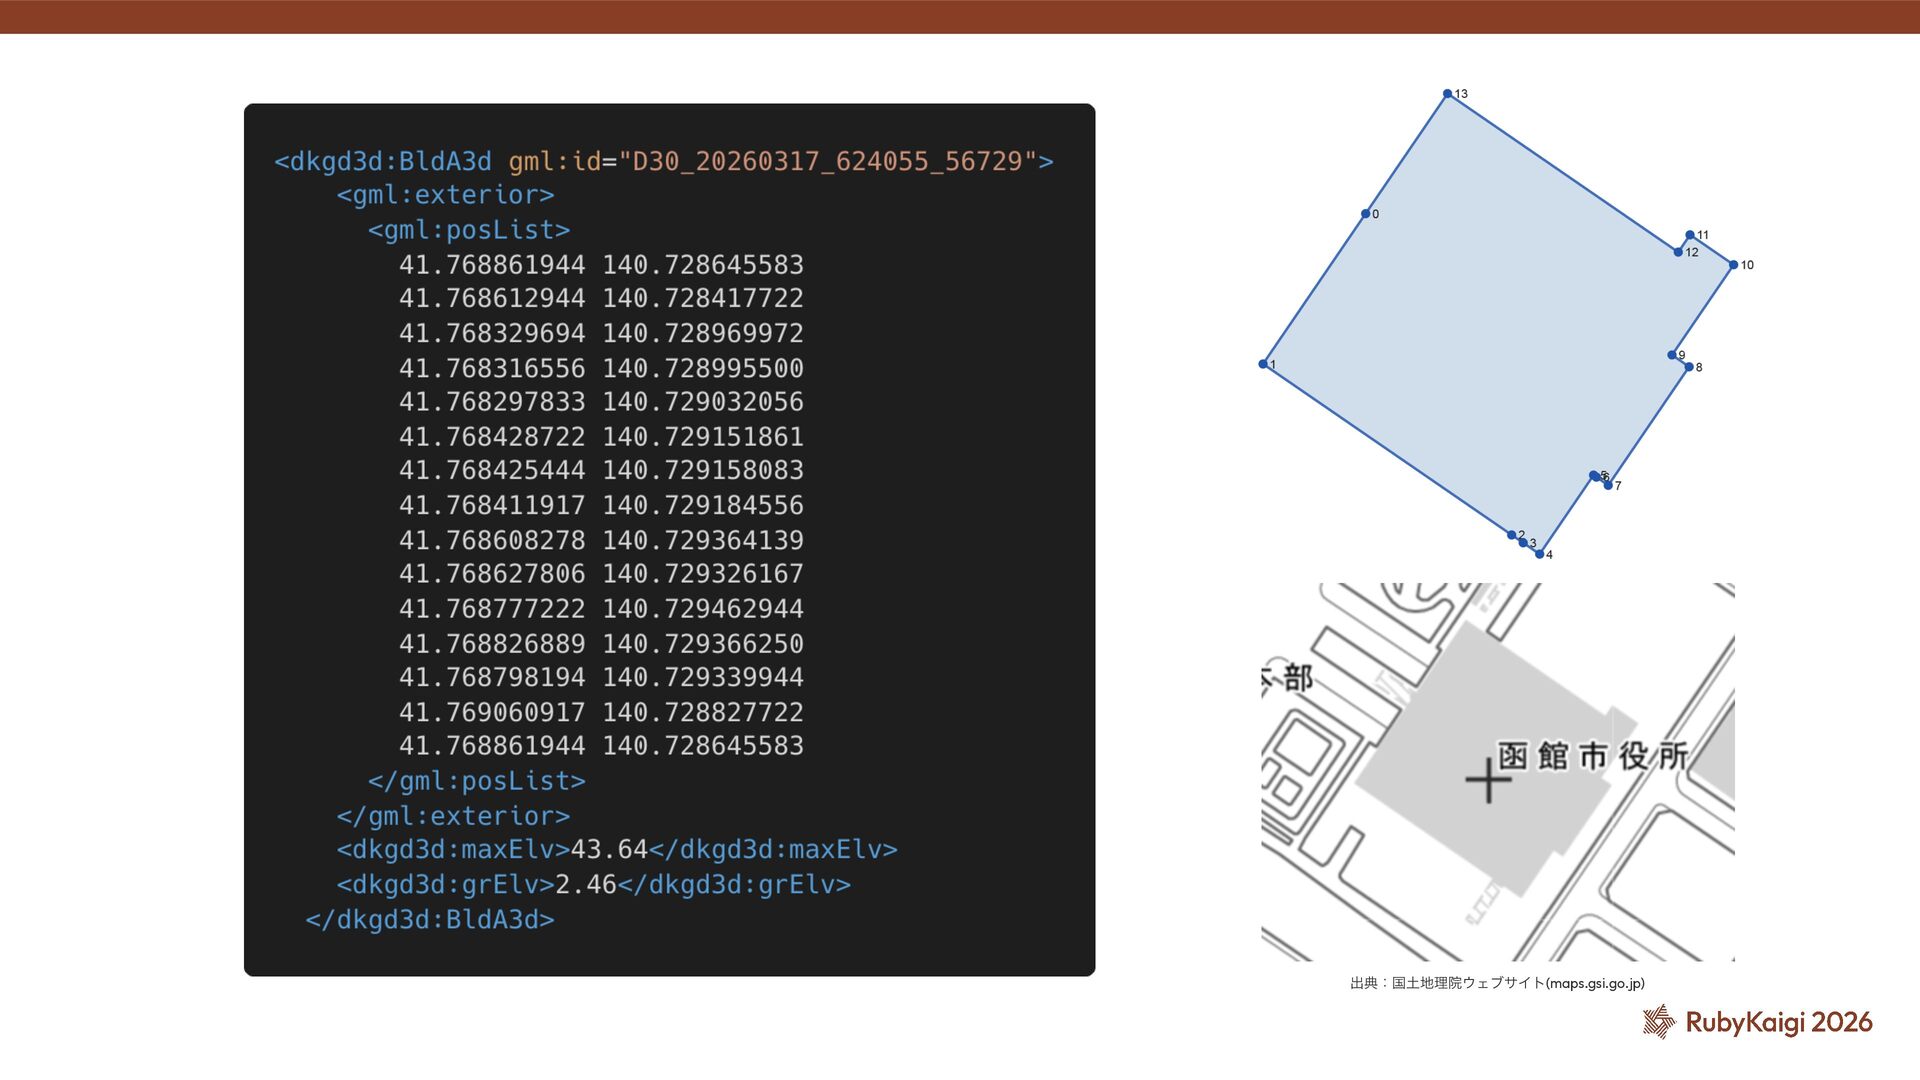Click the opening gml:posList tag
This screenshot has width=1920, height=1080.
pos(469,230)
